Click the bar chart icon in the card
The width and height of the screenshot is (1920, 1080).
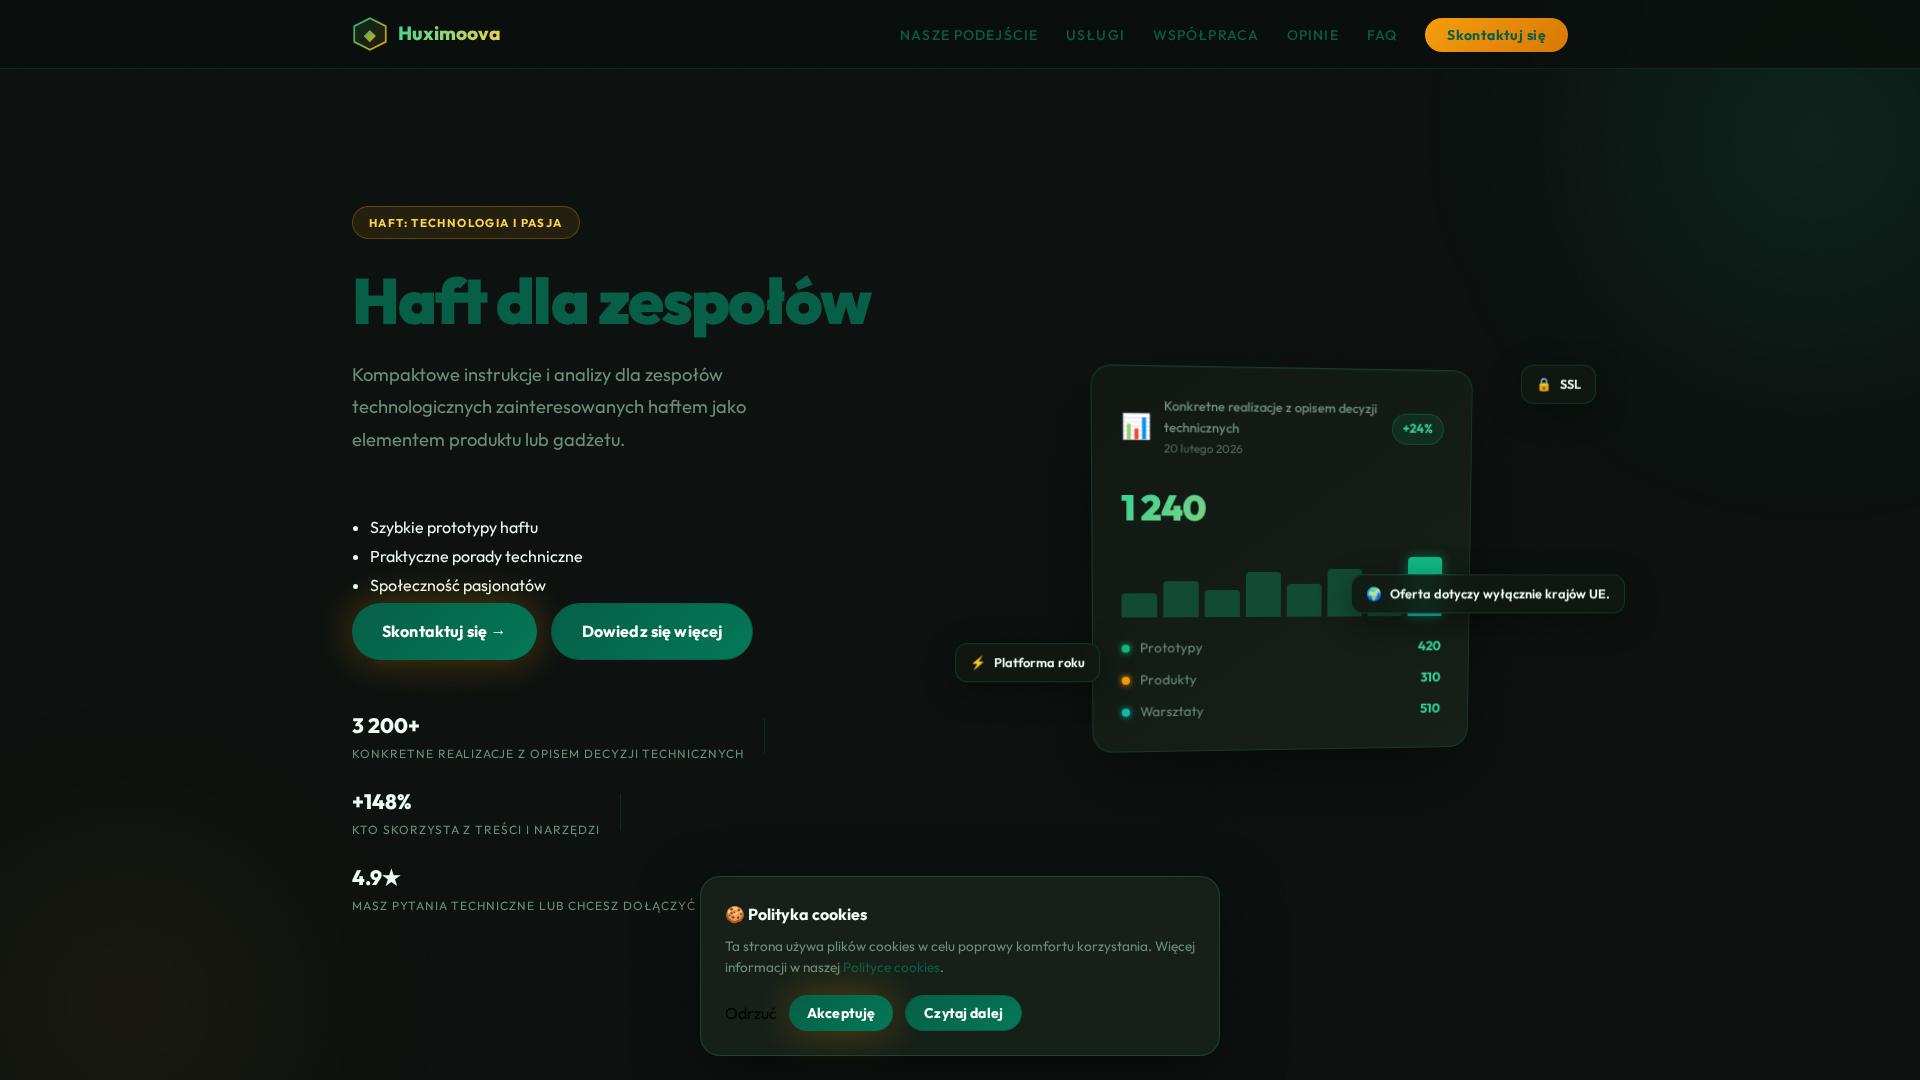pyautogui.click(x=1136, y=427)
